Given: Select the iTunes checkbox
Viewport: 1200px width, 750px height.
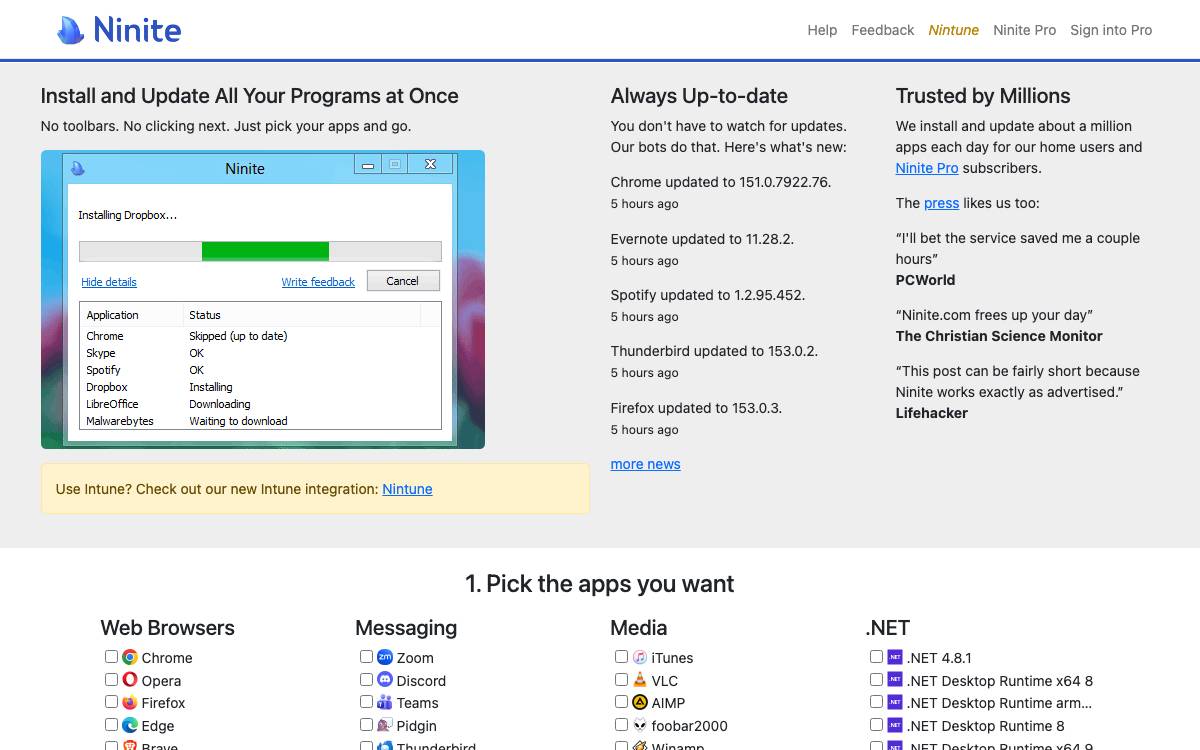Looking at the screenshot, I should (621, 657).
